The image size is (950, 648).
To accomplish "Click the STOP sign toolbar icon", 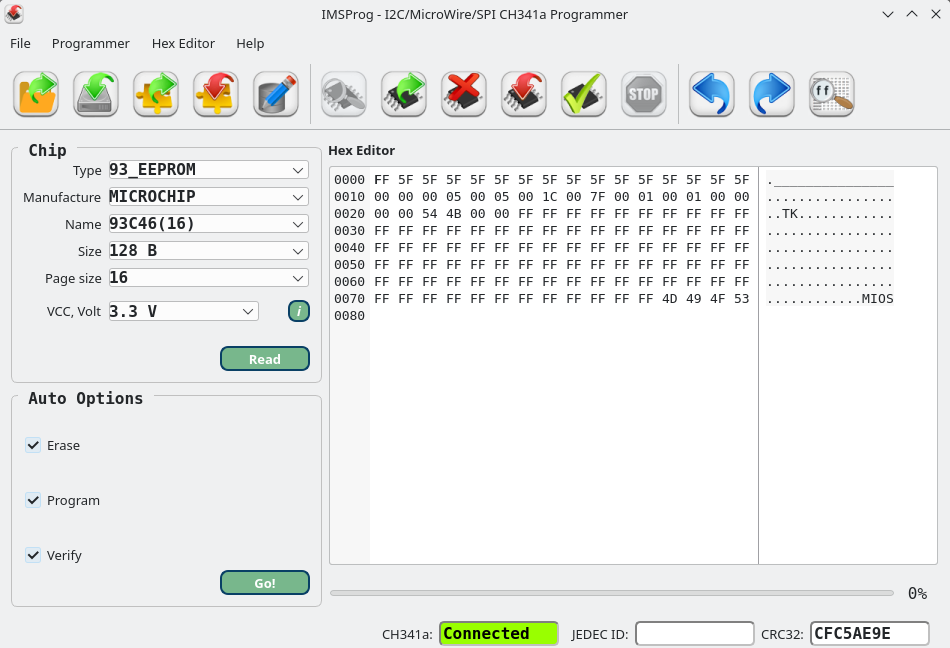I will pos(643,94).
